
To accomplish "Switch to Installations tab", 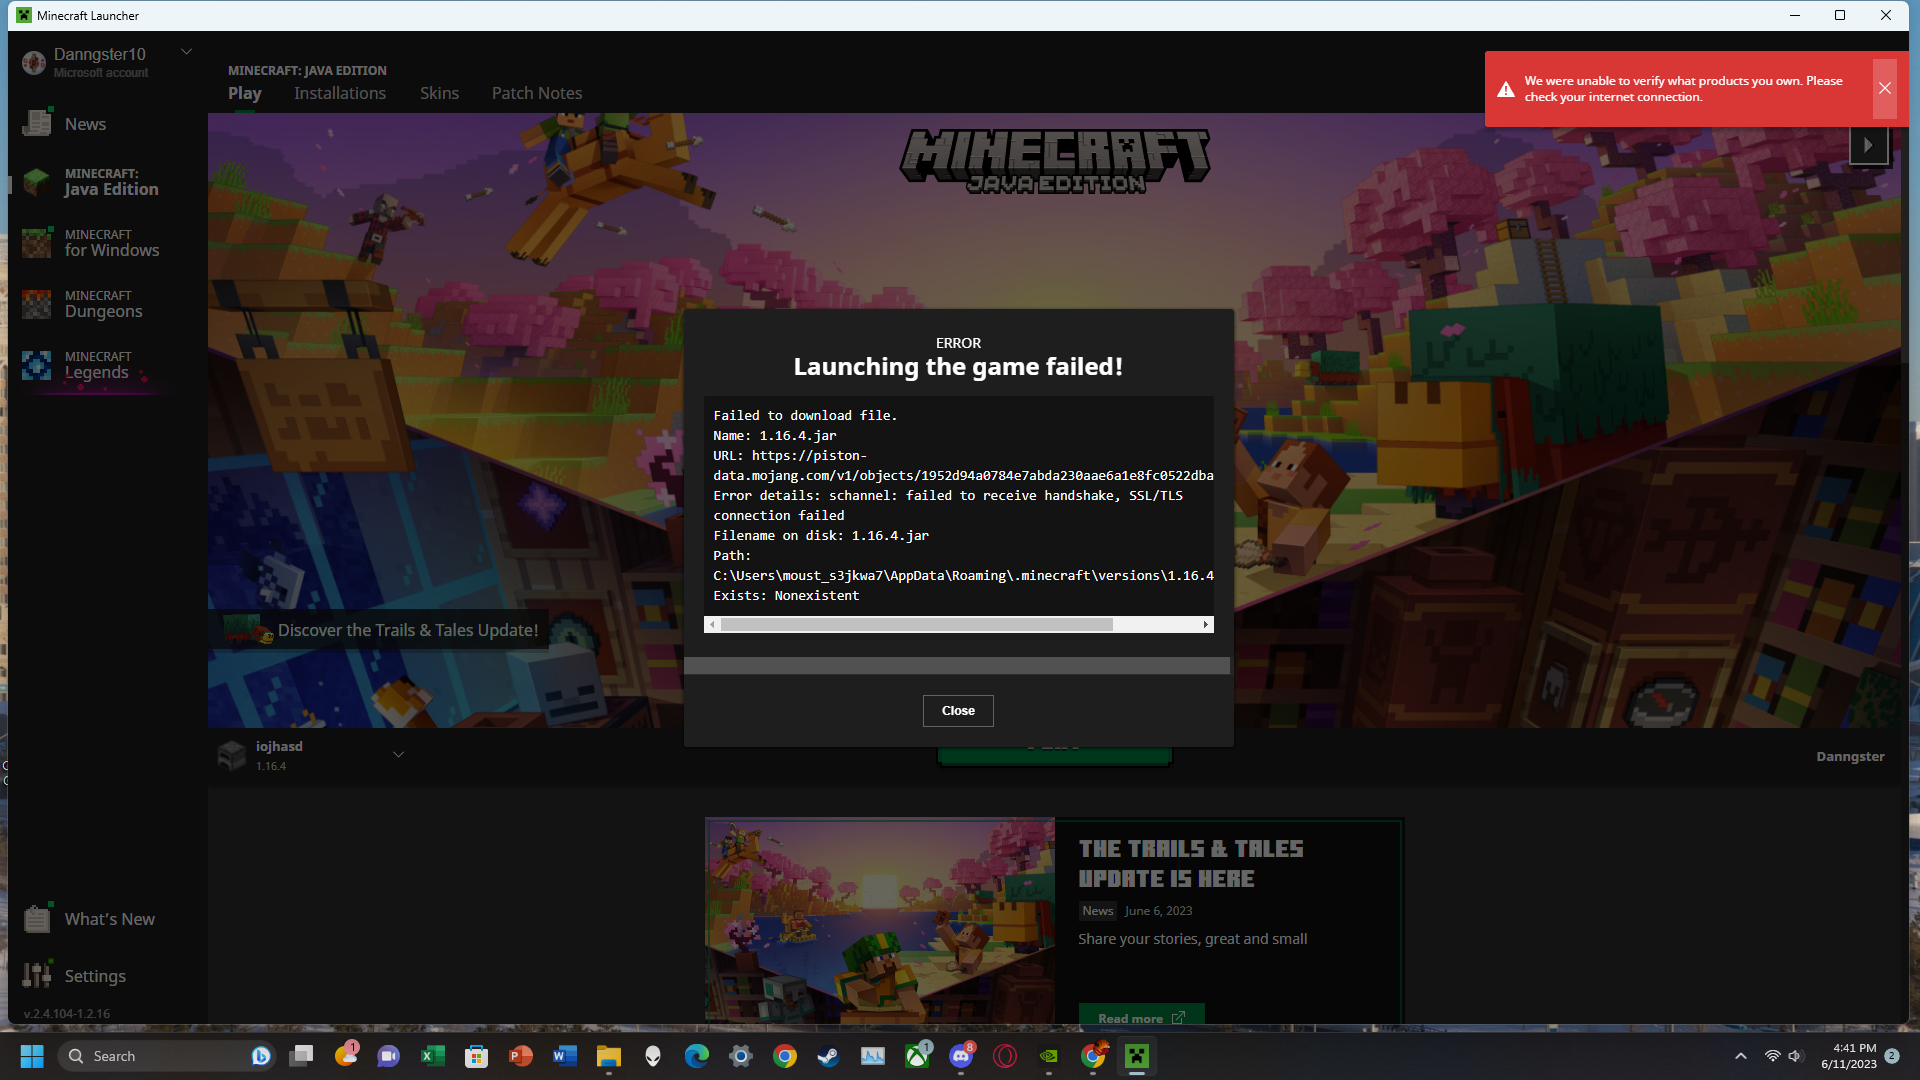I will pos(339,93).
